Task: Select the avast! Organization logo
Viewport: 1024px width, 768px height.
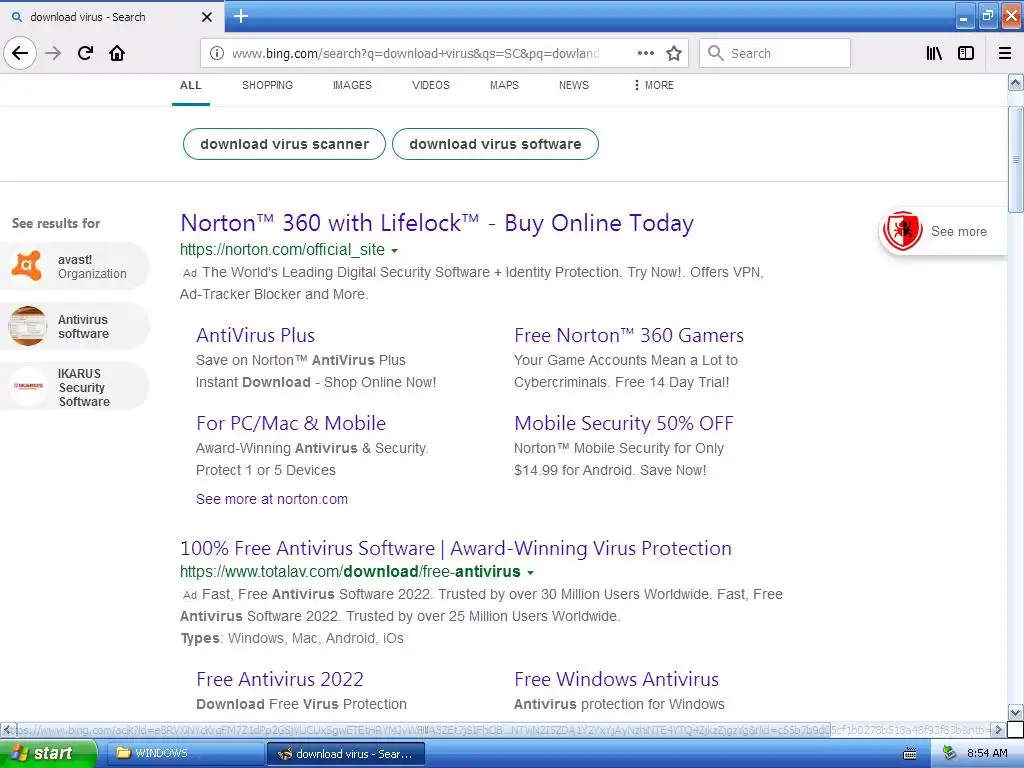Action: tap(27, 266)
